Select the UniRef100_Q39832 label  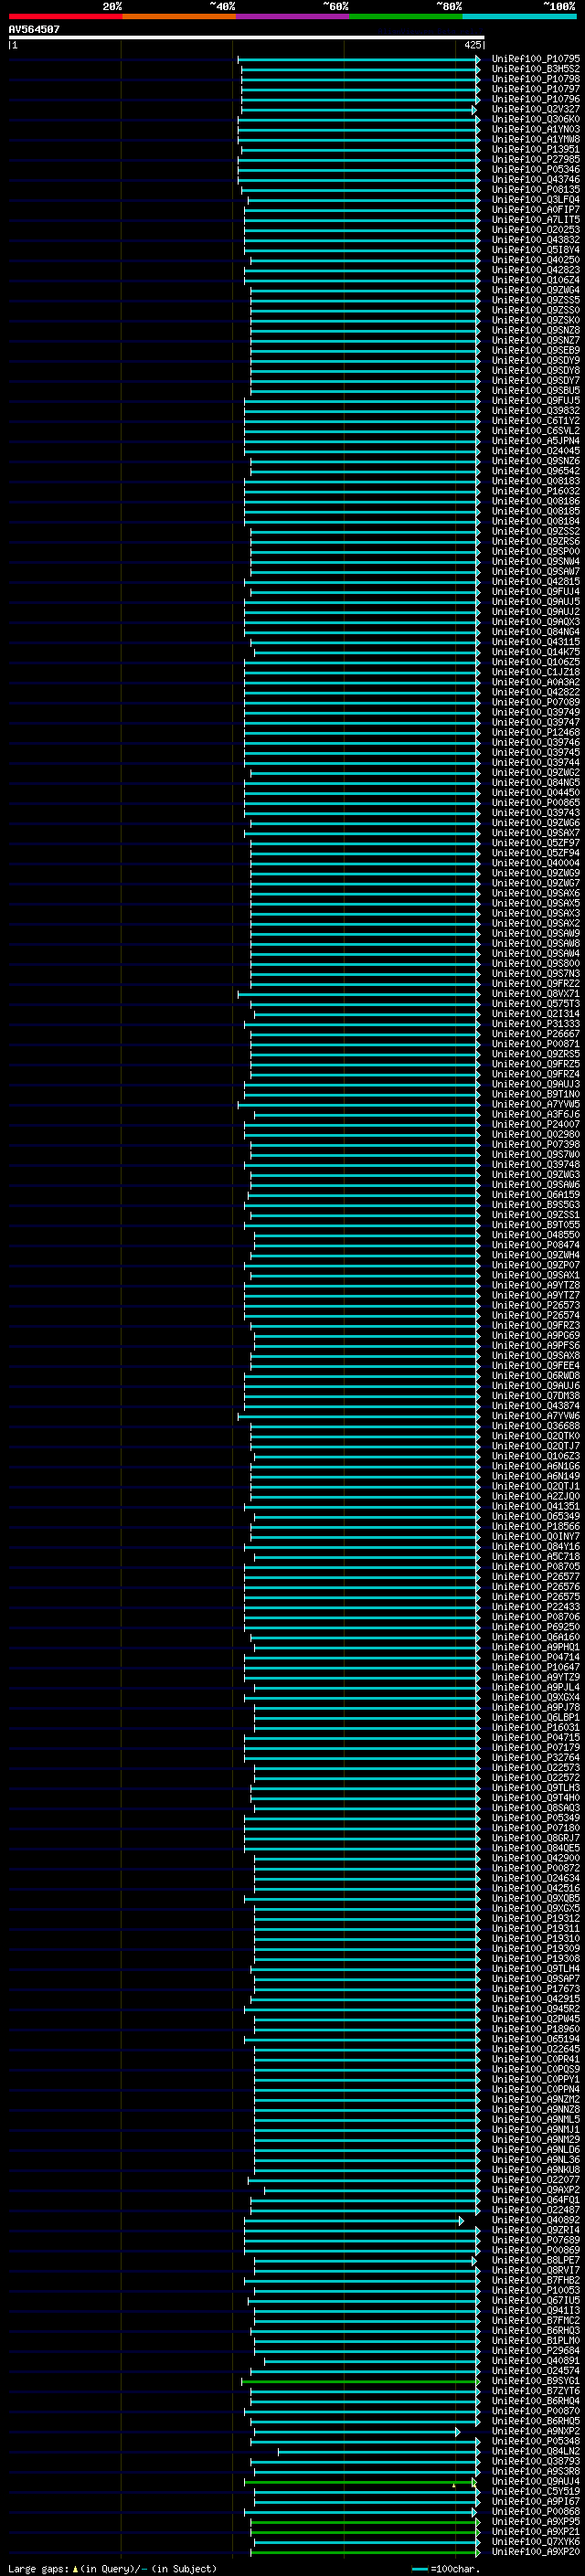535,411
